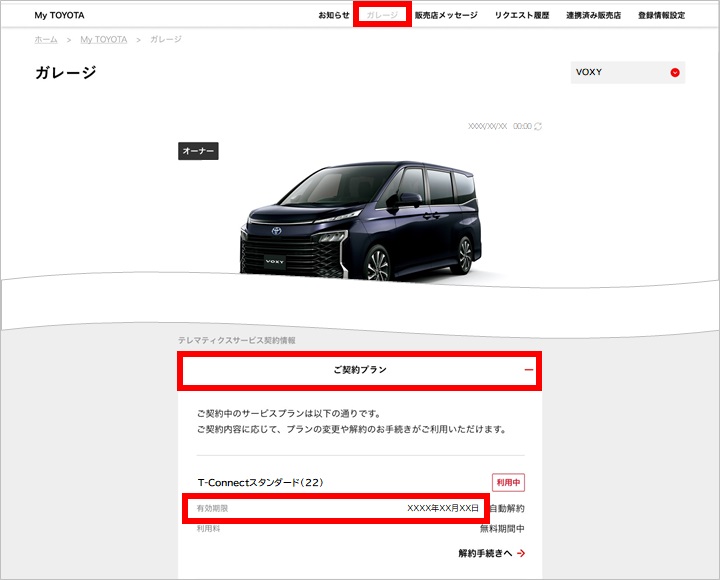The height and width of the screenshot is (580, 720).
Task: Open 登録情報設定 settings page
Action: [661, 15]
